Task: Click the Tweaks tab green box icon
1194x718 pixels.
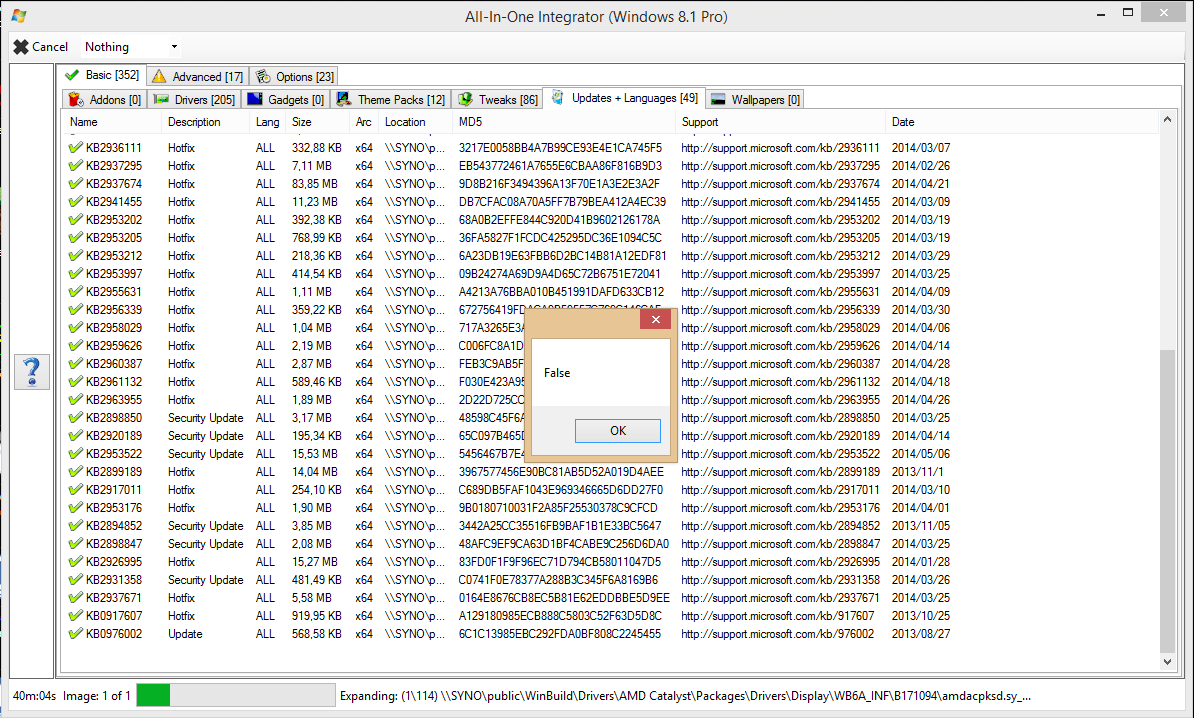Action: 465,100
